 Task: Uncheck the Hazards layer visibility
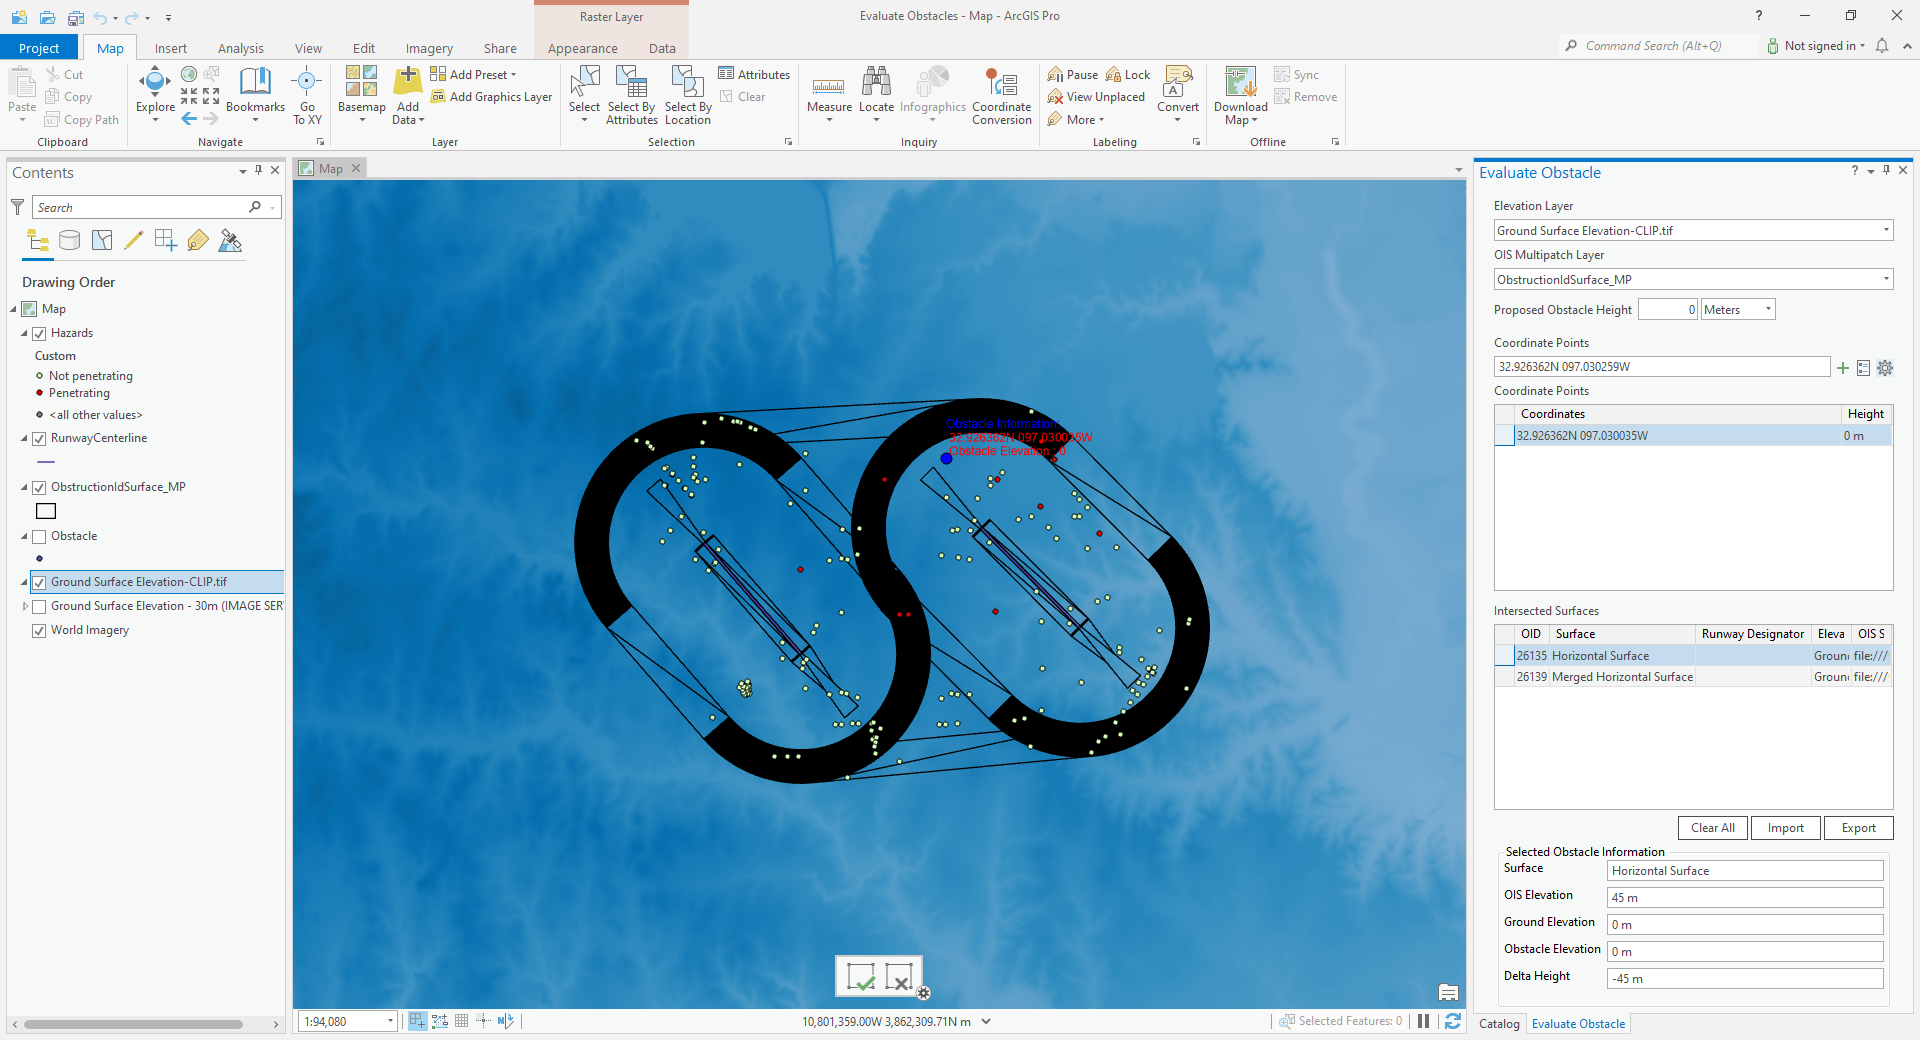(x=39, y=333)
